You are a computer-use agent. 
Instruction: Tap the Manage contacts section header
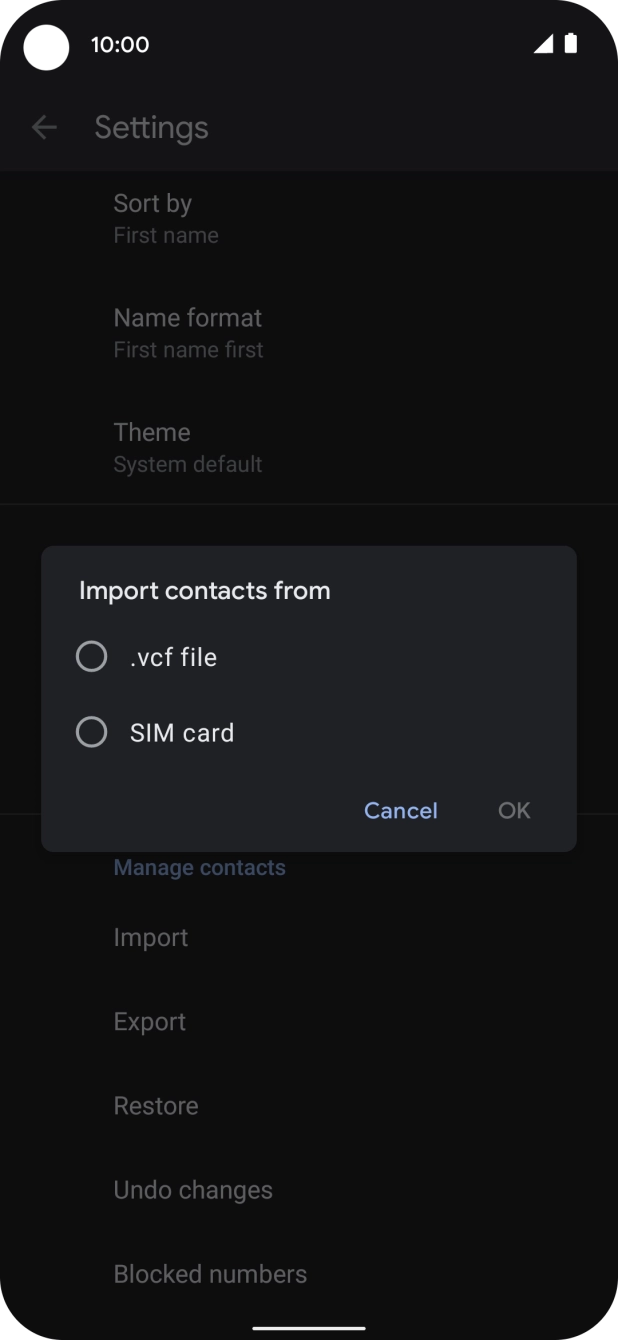[199, 867]
